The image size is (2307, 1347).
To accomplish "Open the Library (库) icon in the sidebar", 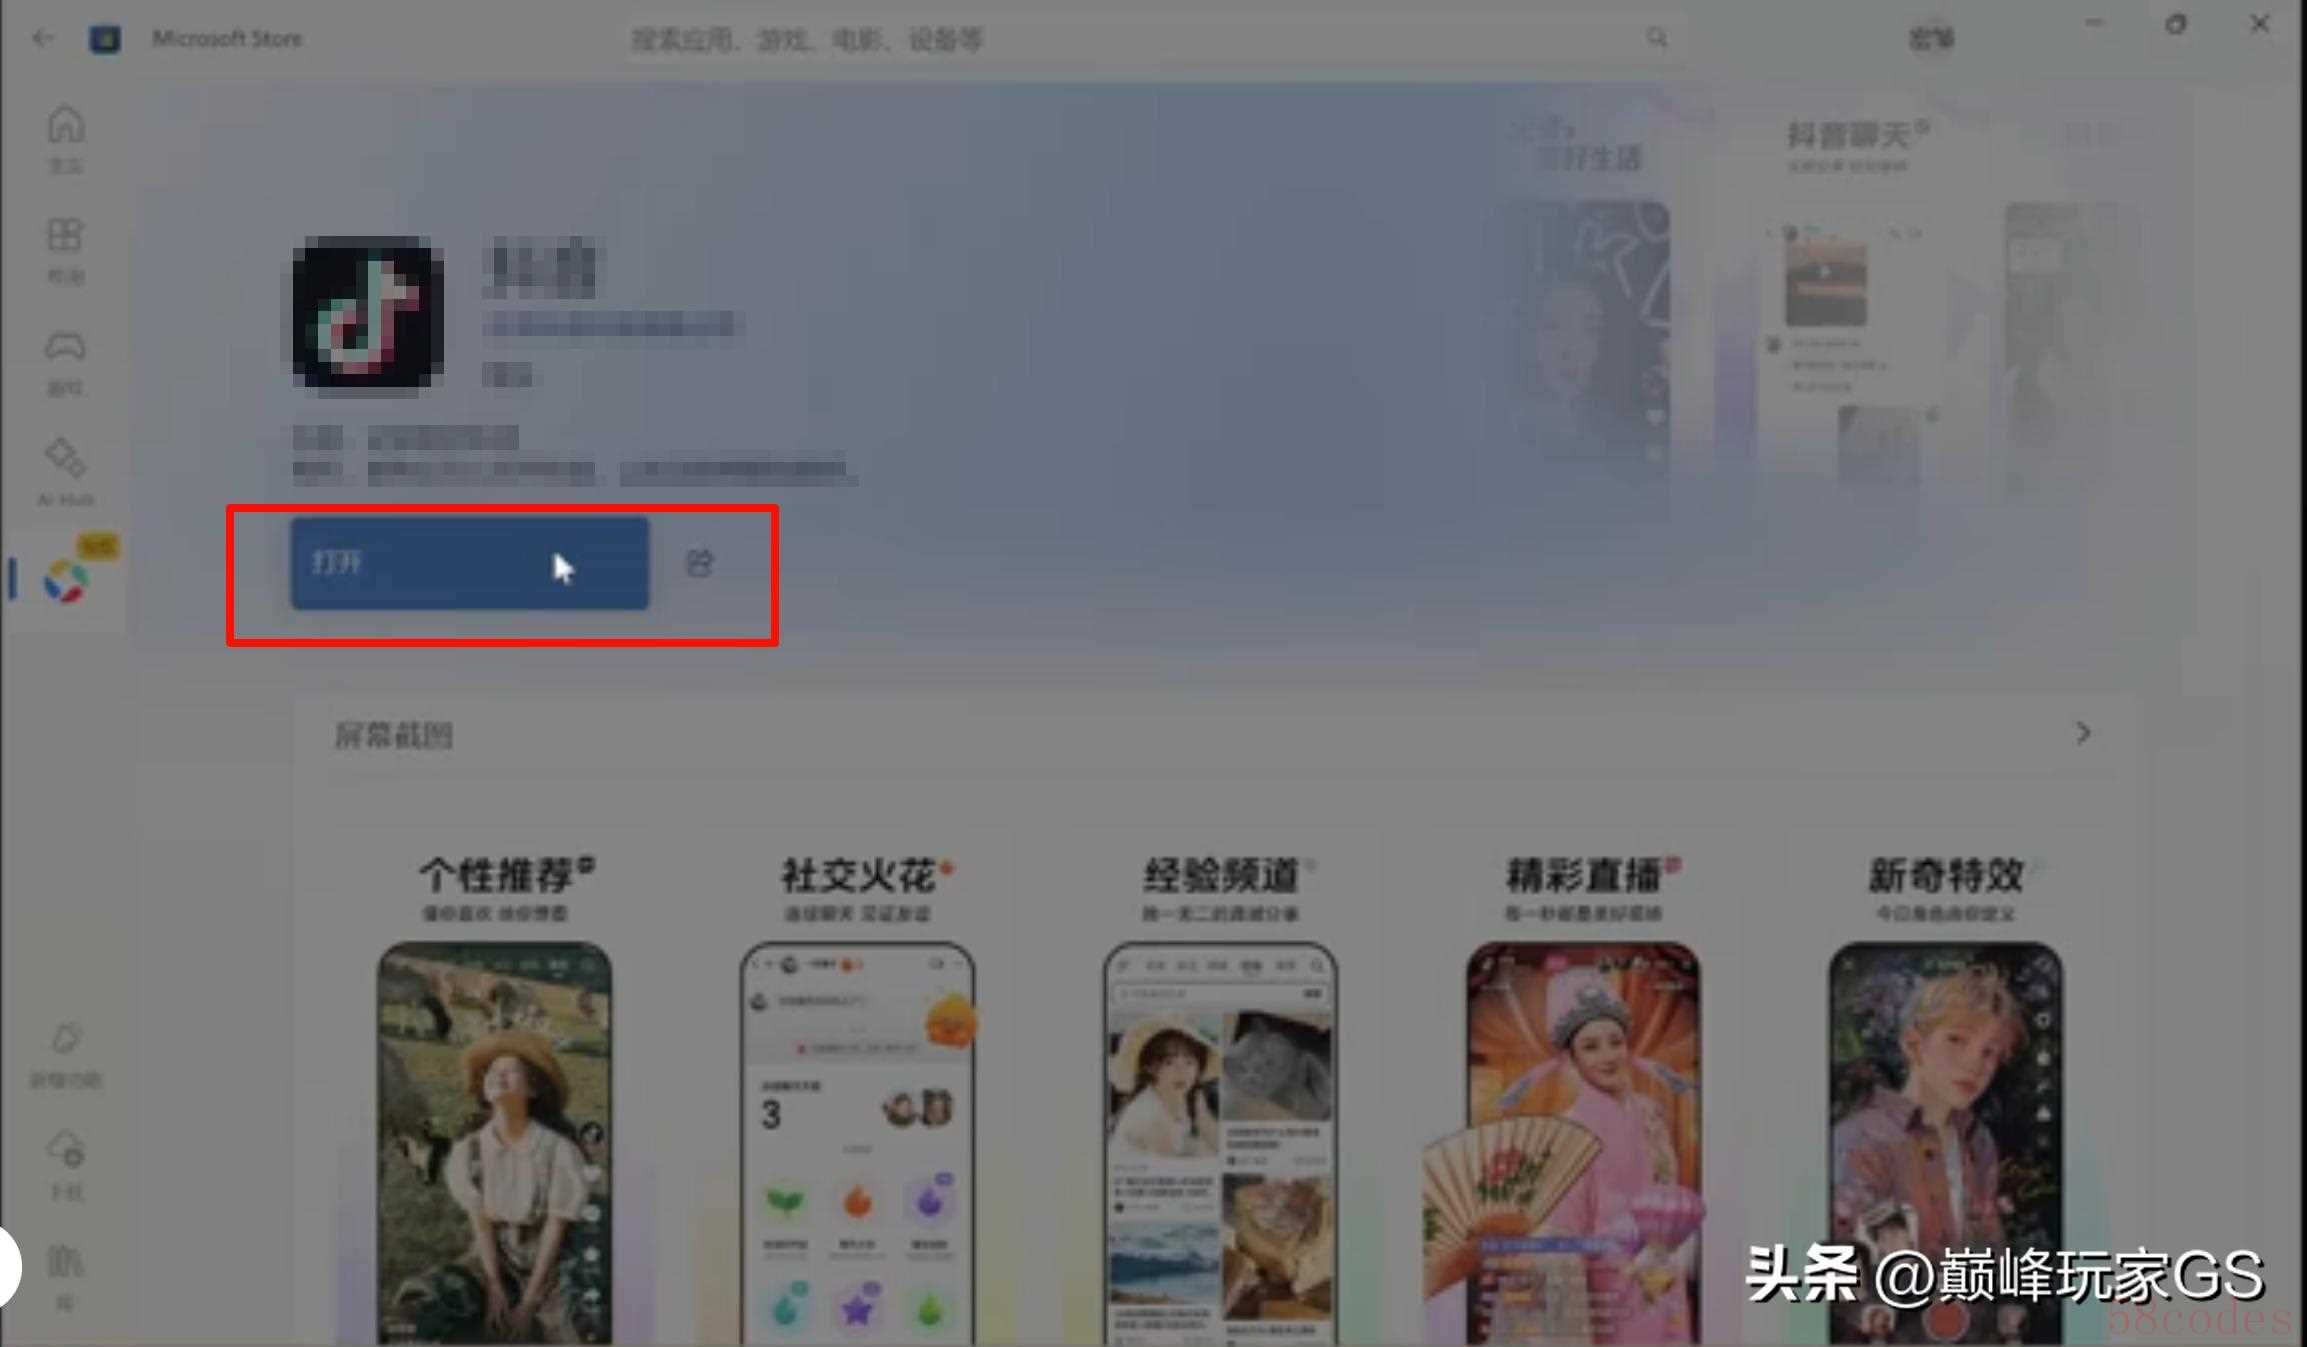I will 65,1275.
